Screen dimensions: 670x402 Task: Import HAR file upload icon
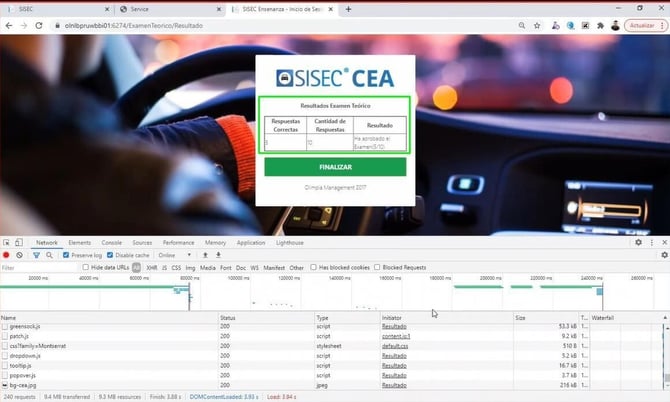point(205,255)
